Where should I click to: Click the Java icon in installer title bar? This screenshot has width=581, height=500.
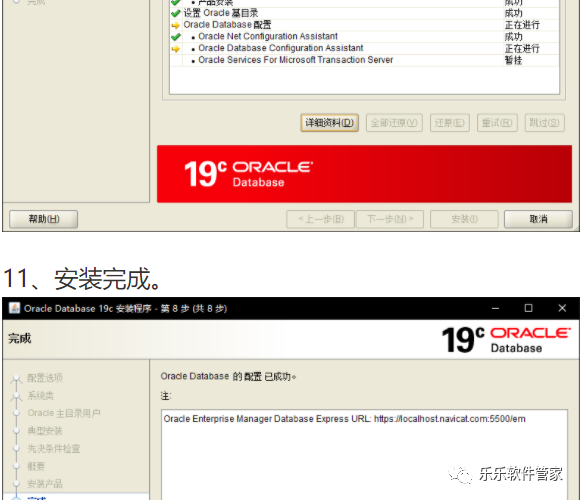14,308
